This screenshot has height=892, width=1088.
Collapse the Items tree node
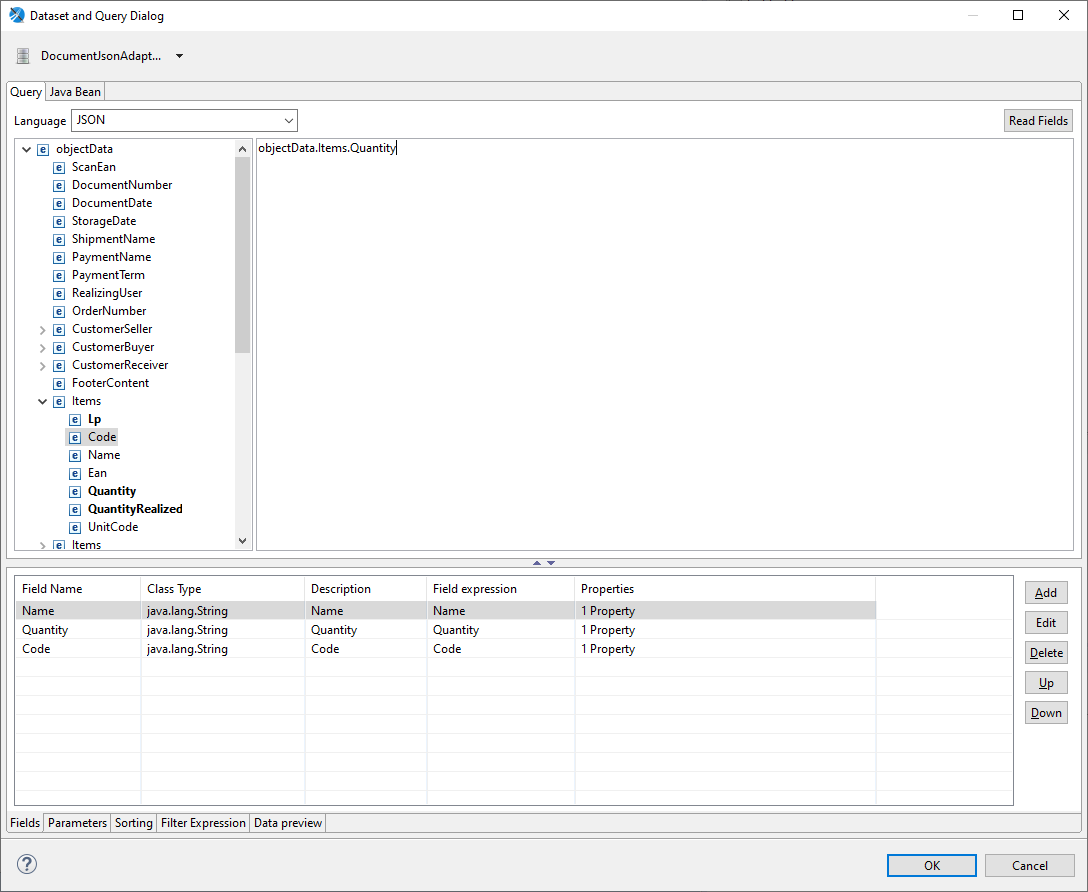pyautogui.click(x=42, y=401)
